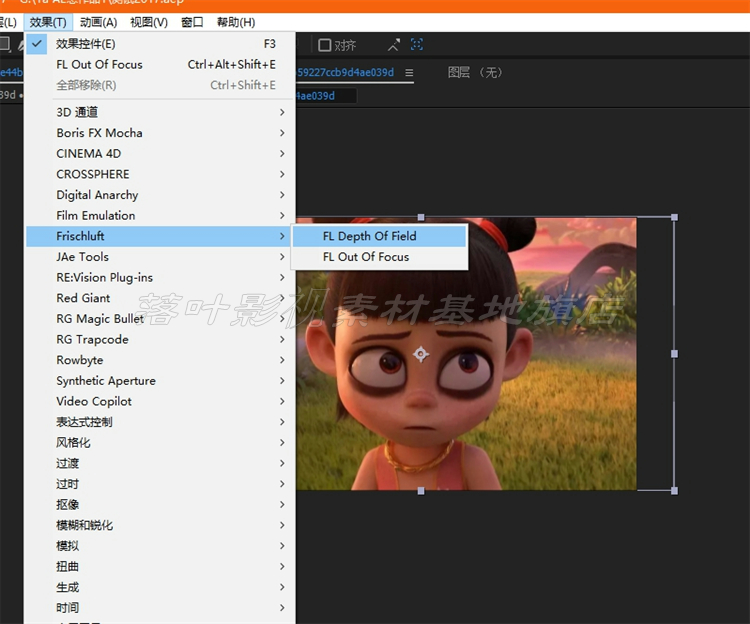Expand the Rowbyte submenu
750x624 pixels.
point(160,360)
